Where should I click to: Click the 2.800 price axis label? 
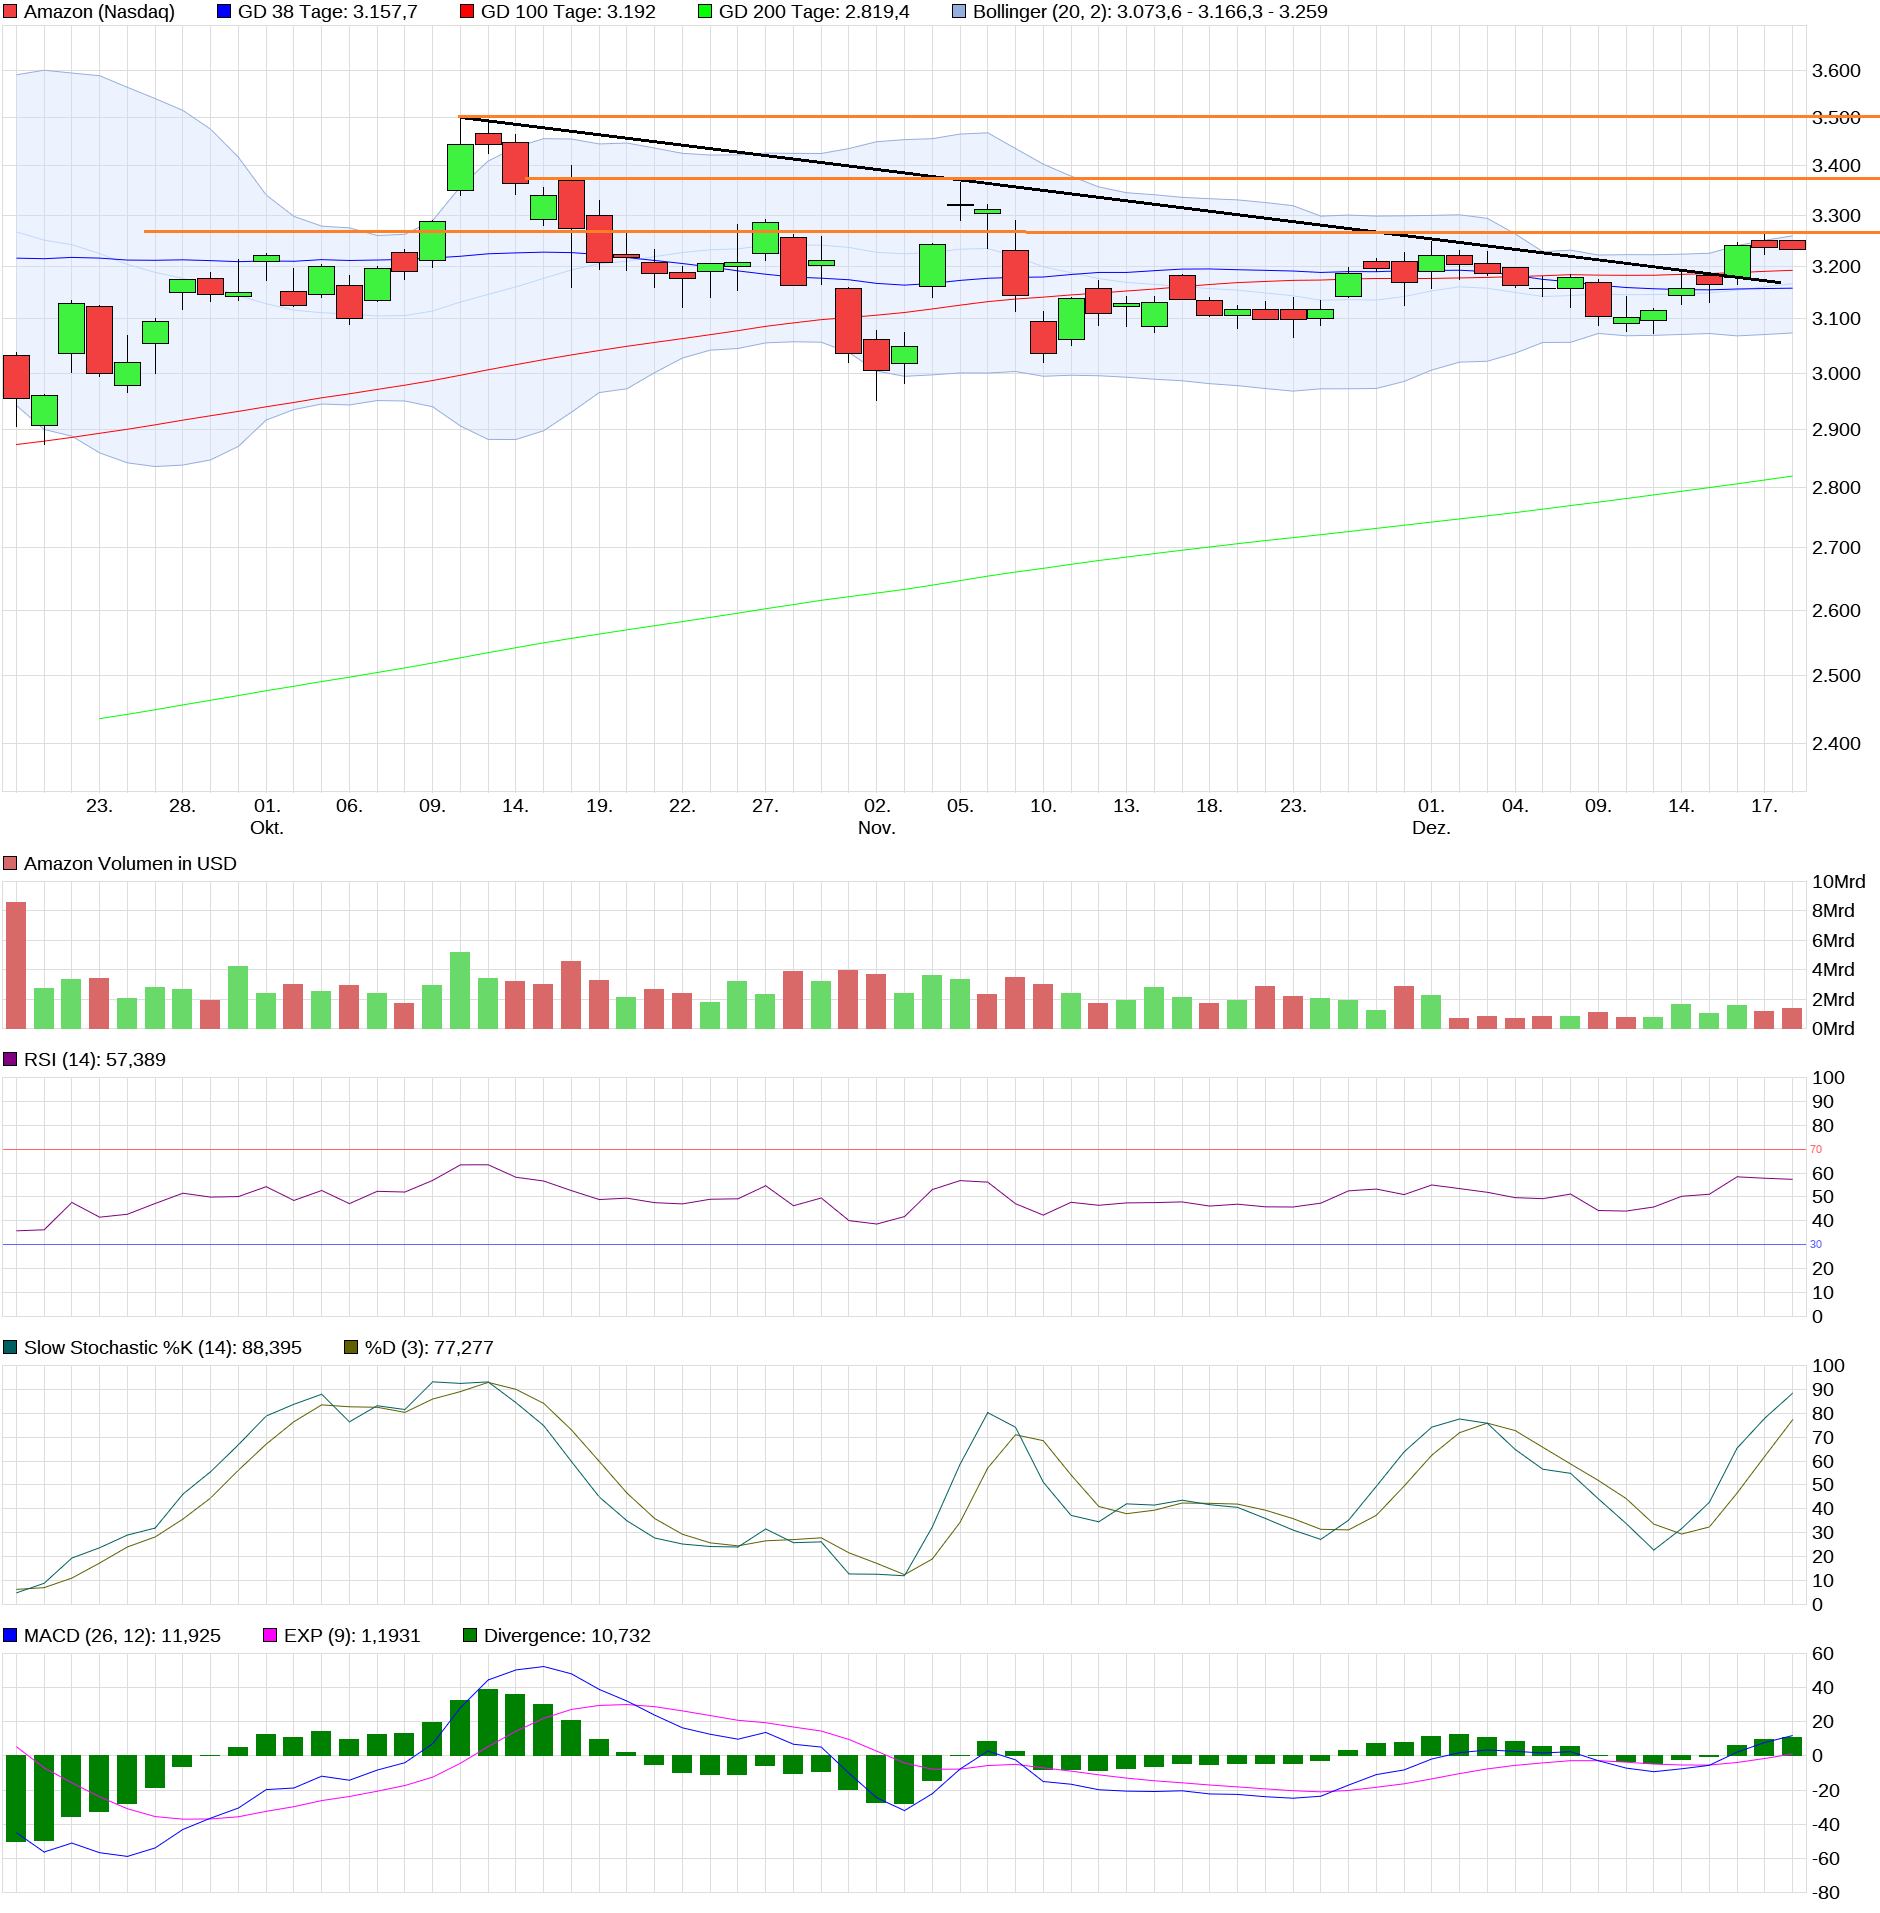pos(1836,487)
